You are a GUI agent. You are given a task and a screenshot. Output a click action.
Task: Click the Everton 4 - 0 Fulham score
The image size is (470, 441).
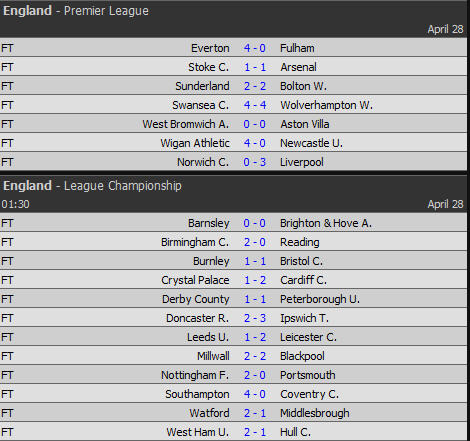point(255,48)
